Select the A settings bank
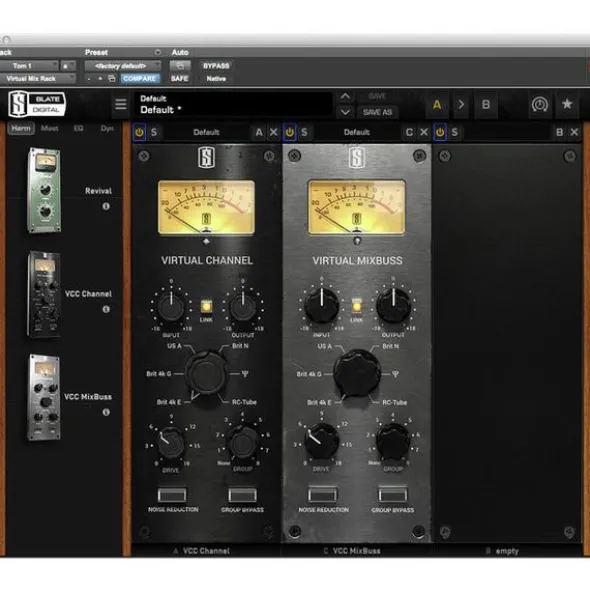The width and height of the screenshot is (590, 591). tap(437, 104)
